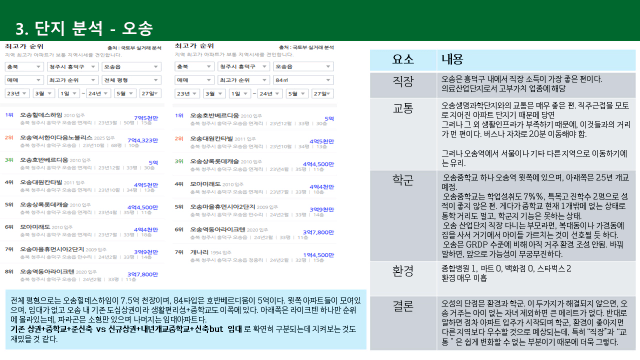Image resolution: width=640 pixels, height=360 pixels.
Task: Open the 청주시 흥덕구 dropdown in 84㎡ panel
Action: point(243,67)
